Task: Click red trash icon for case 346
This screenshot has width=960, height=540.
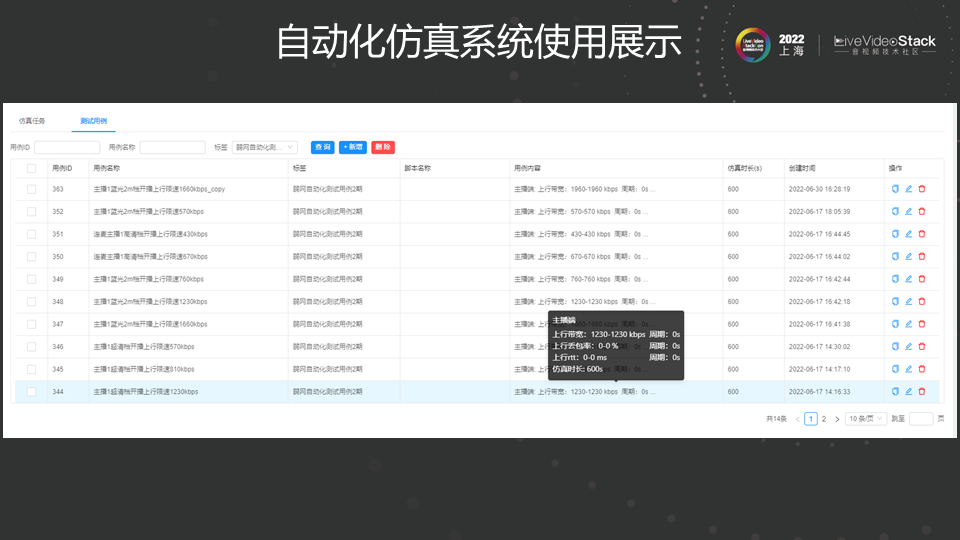Action: (x=921, y=346)
